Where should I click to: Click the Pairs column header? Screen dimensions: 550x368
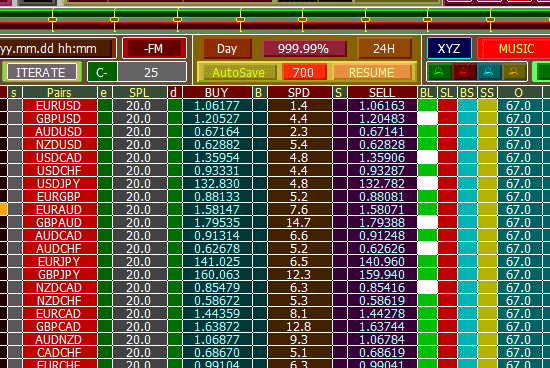[x=59, y=93]
